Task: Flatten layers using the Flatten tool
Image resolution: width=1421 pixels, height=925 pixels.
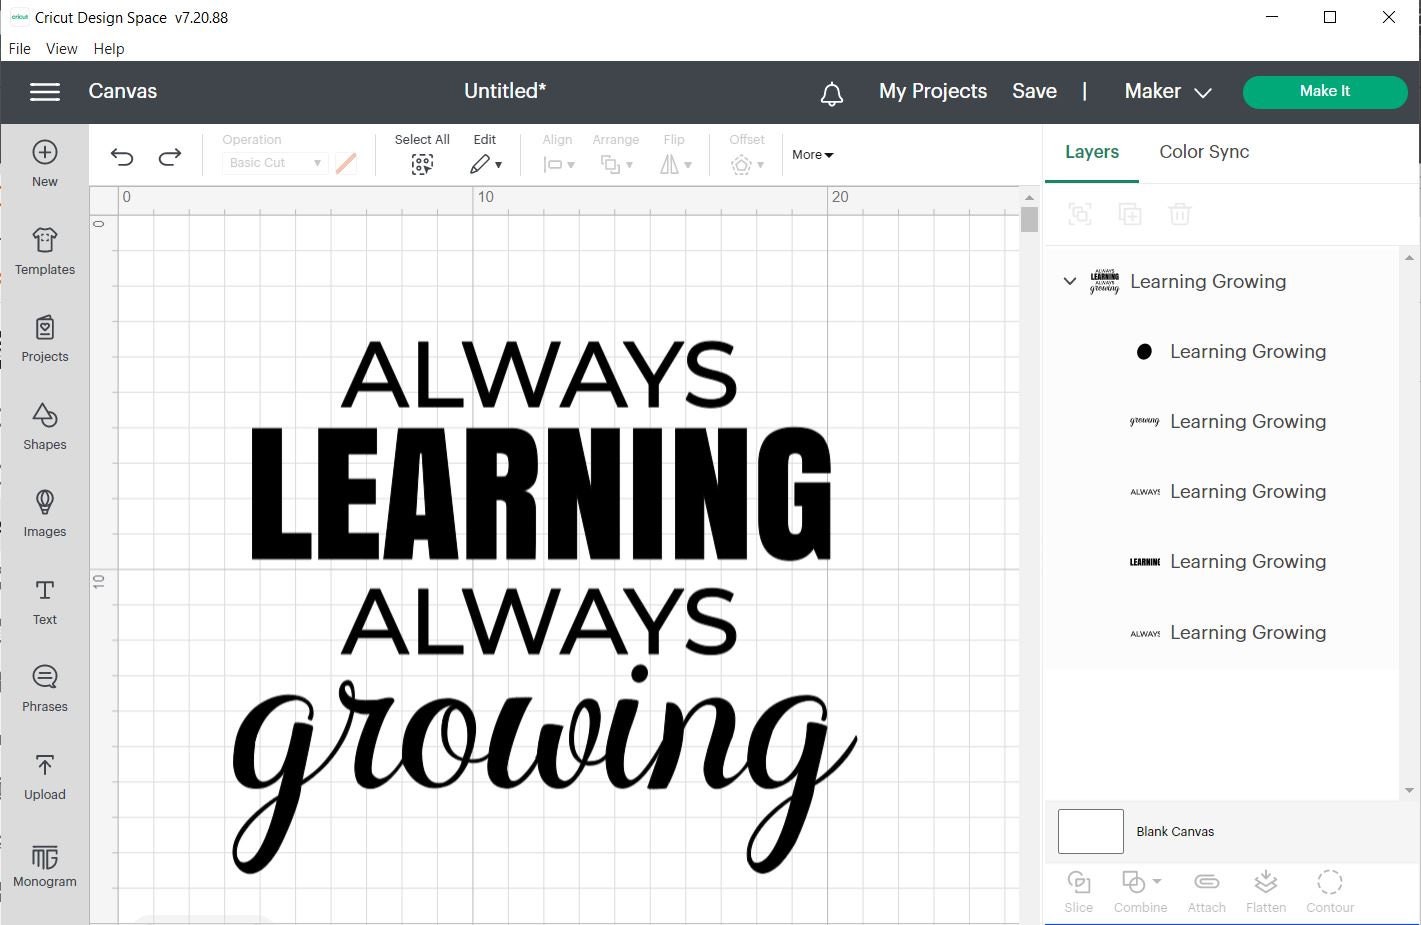Action: (x=1266, y=888)
